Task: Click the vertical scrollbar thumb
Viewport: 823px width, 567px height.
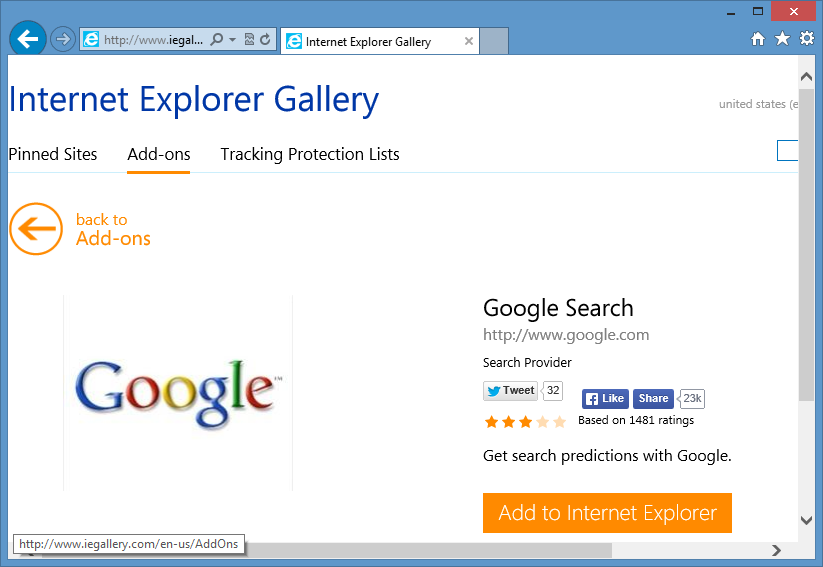Action: point(806,245)
